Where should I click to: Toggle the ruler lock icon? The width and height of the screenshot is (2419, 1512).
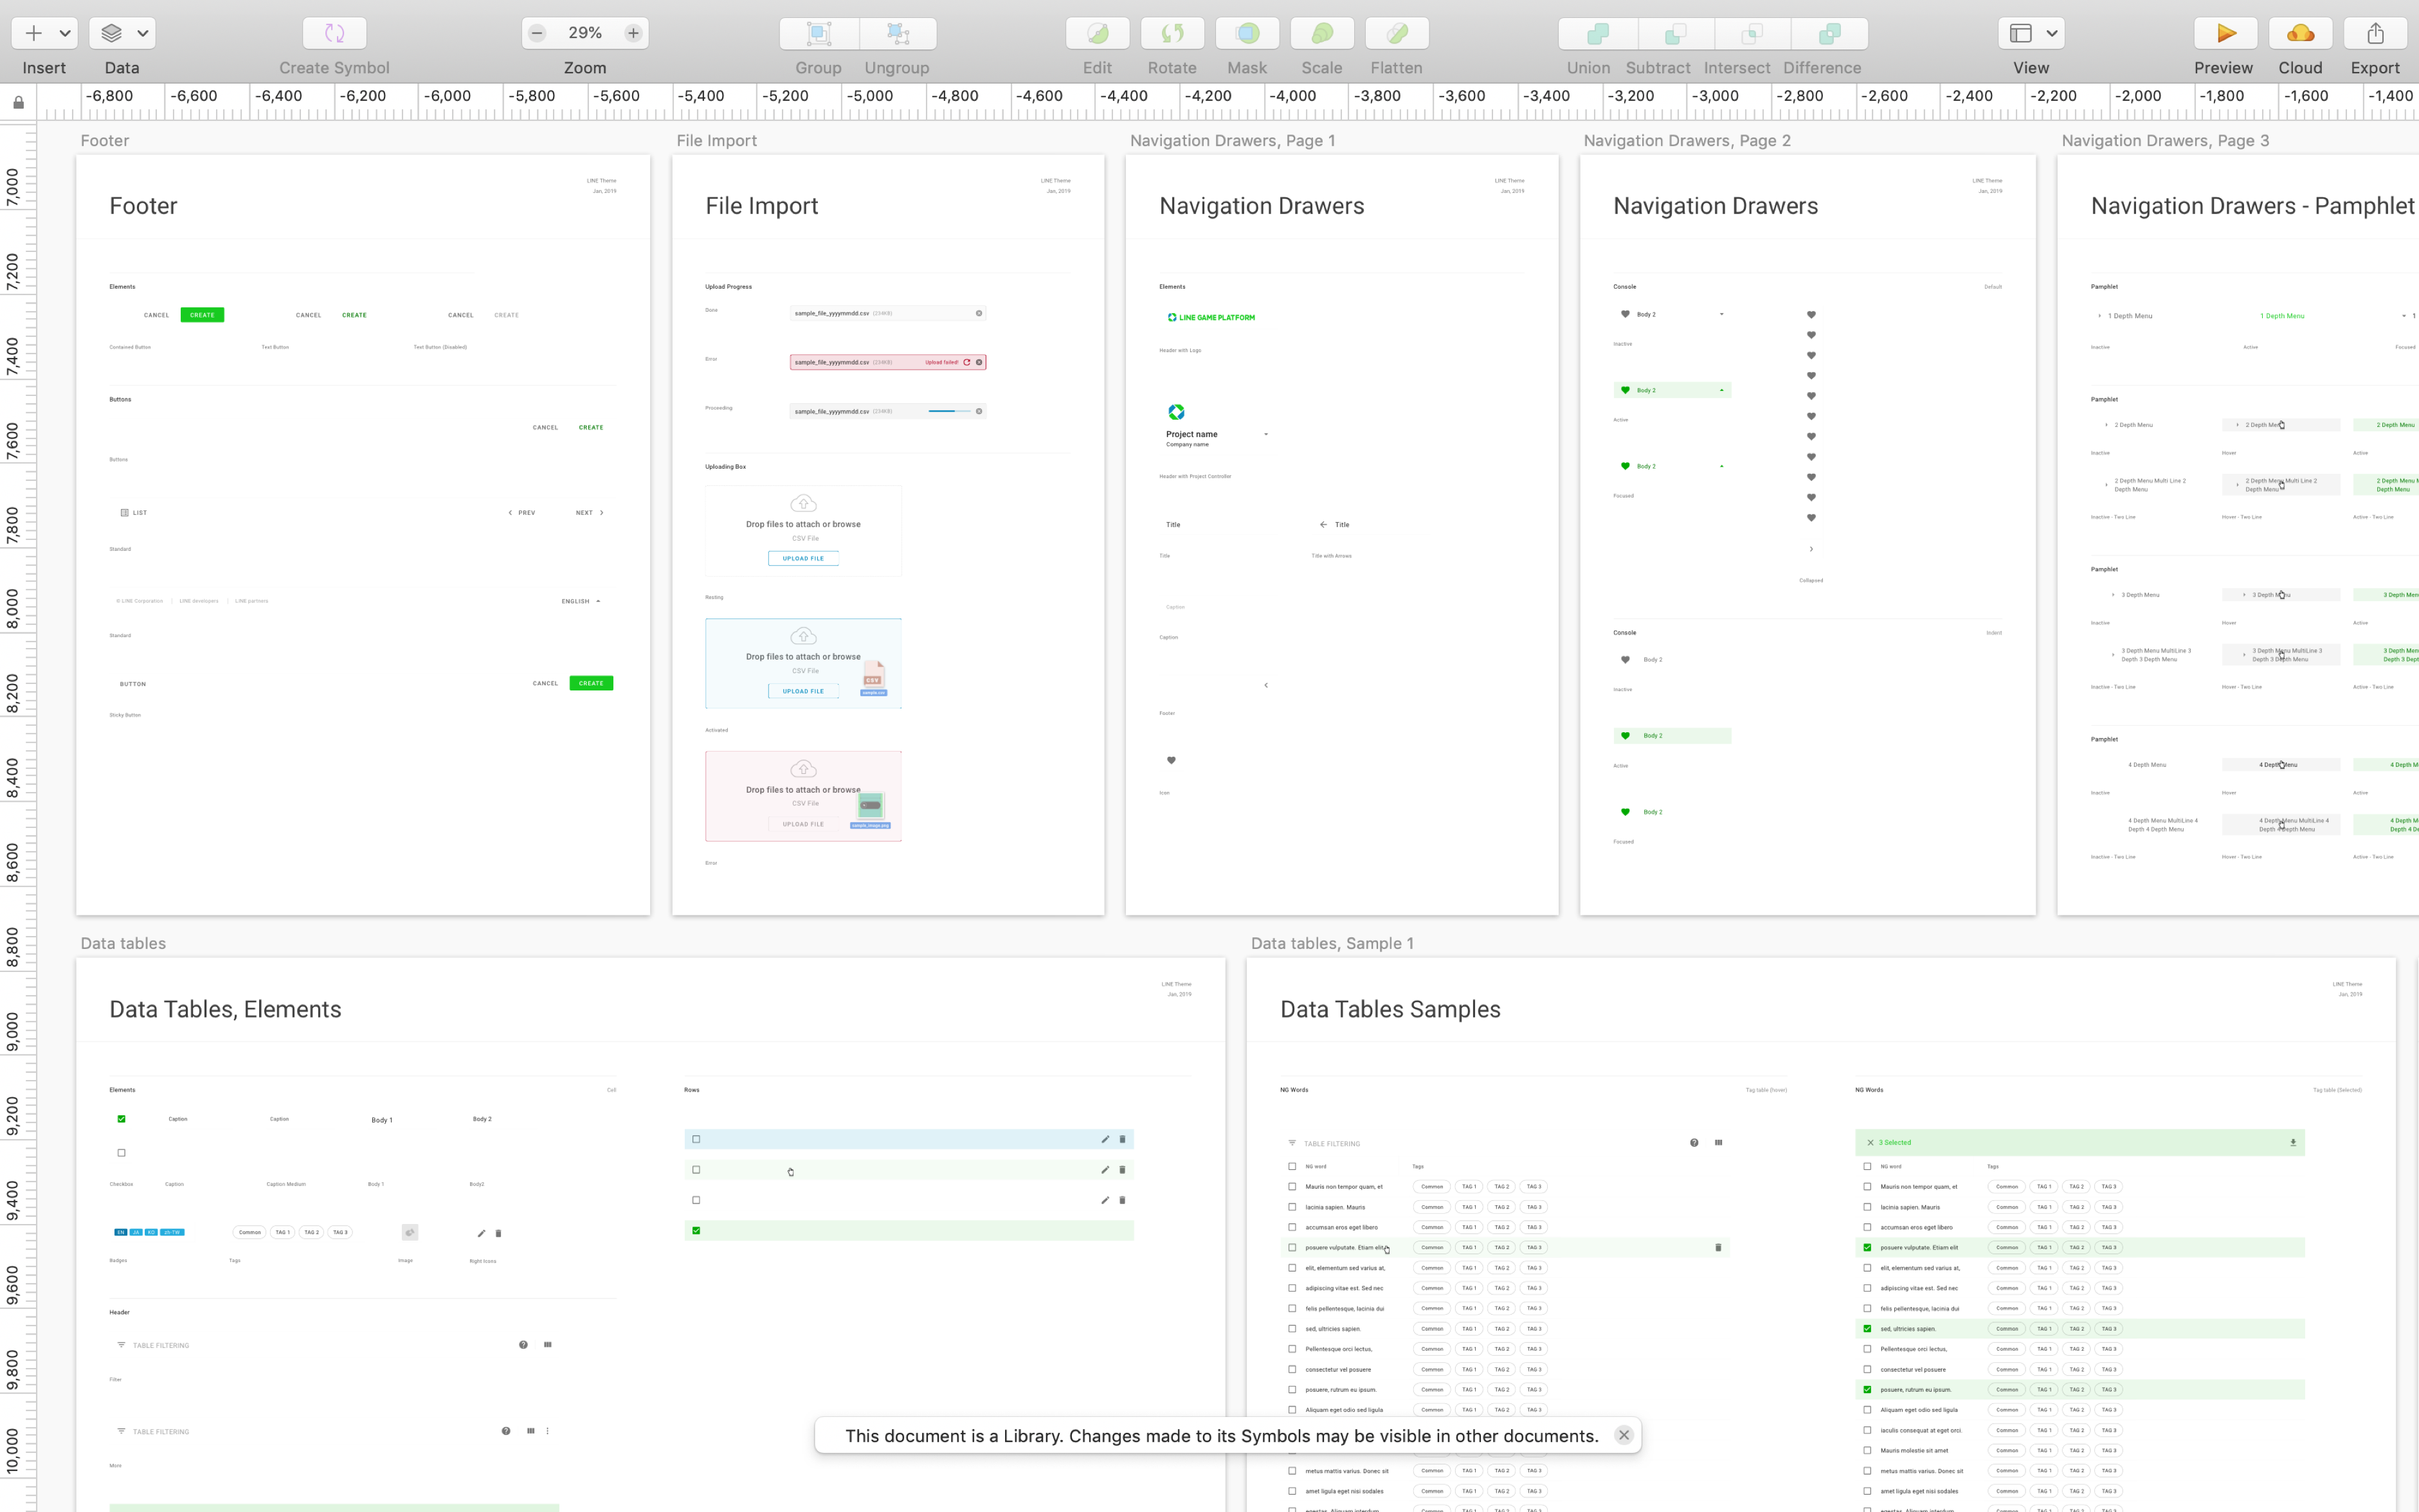[18, 102]
